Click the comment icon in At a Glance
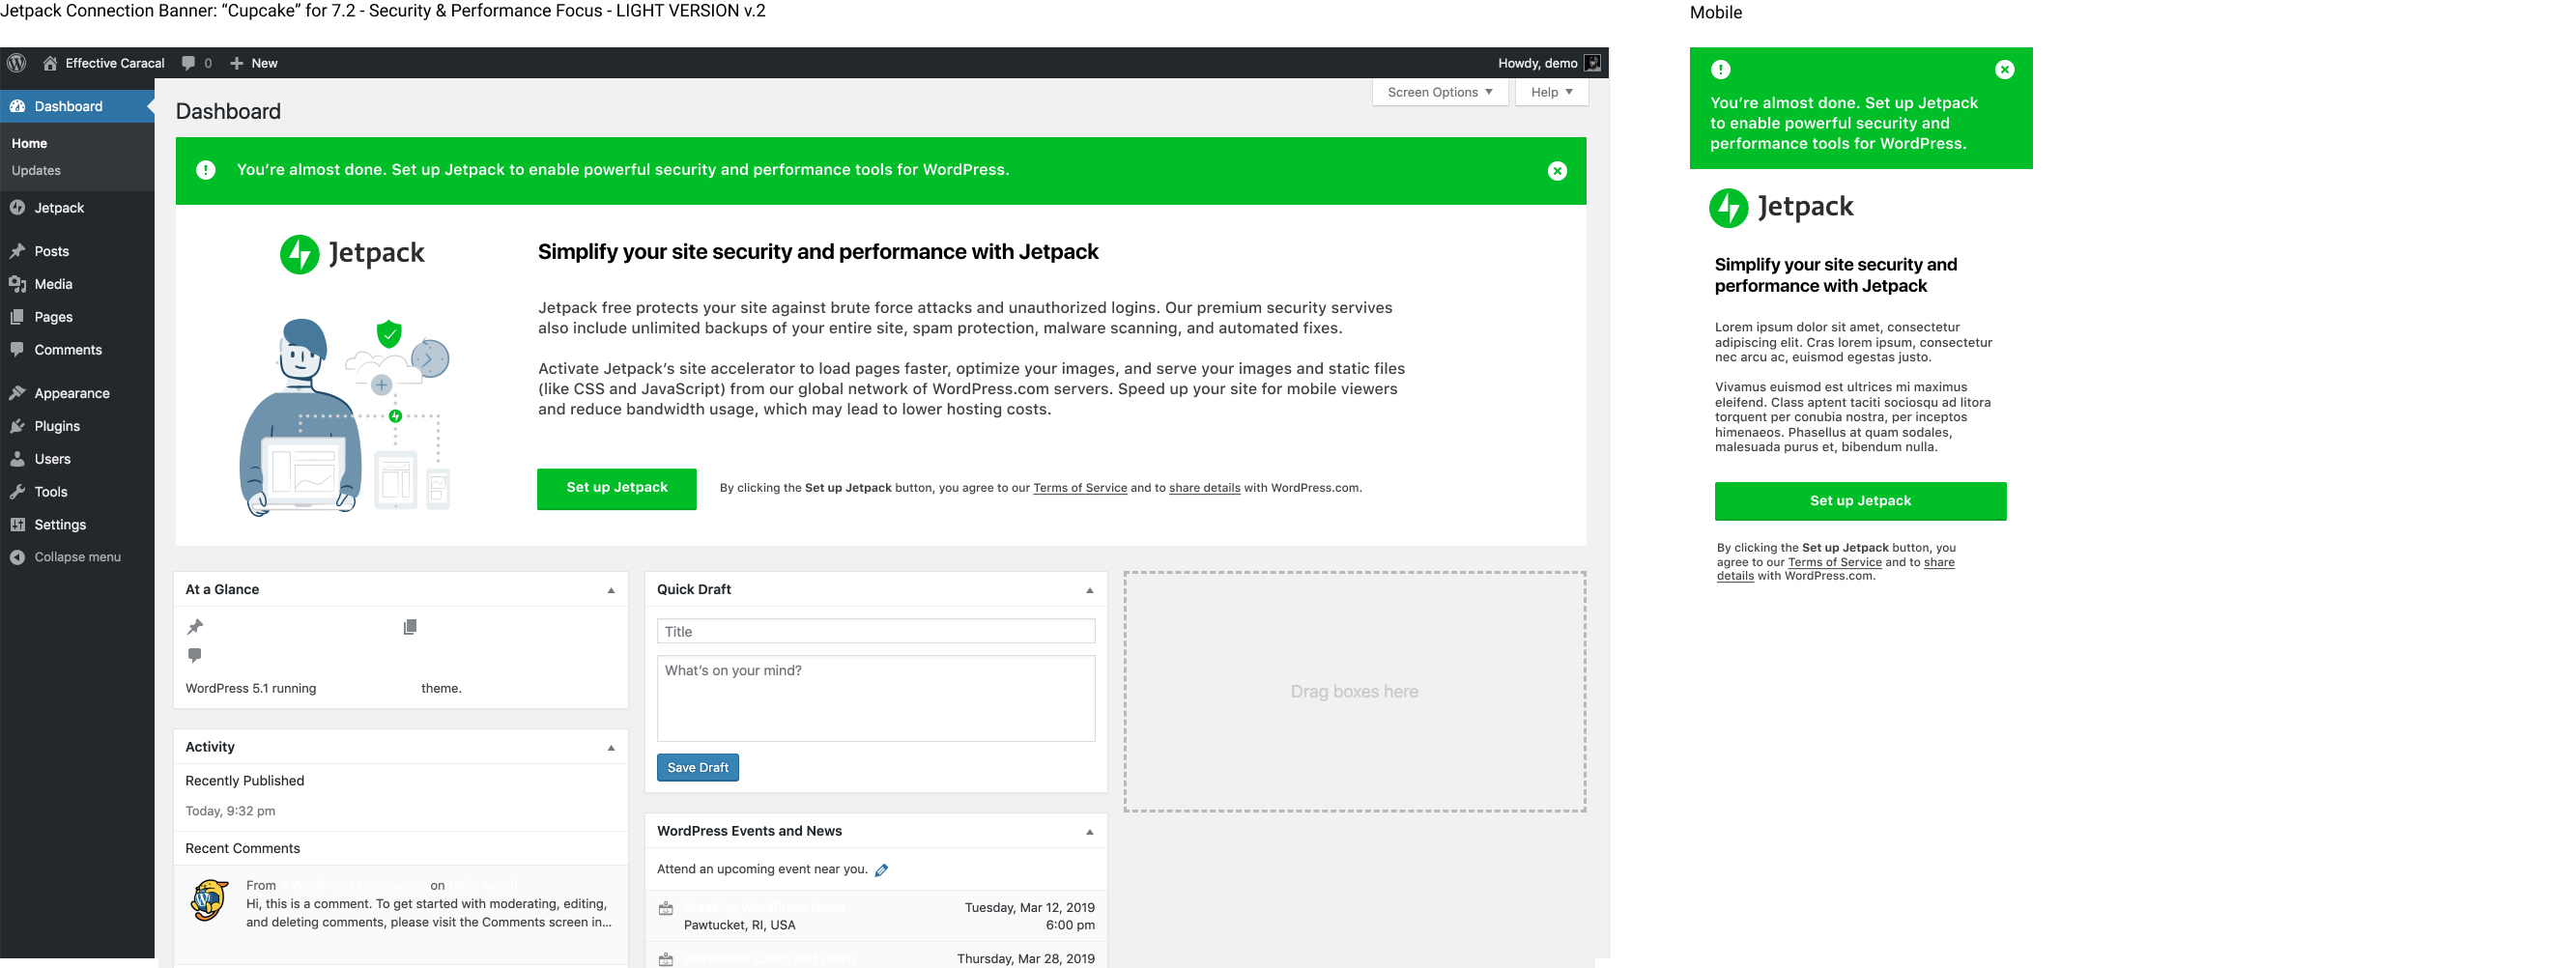The height and width of the screenshot is (968, 2576). click(x=195, y=655)
